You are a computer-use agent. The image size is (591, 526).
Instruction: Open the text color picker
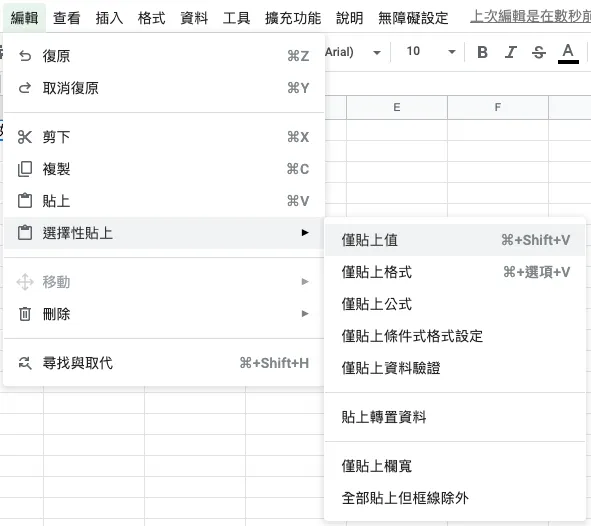click(568, 53)
